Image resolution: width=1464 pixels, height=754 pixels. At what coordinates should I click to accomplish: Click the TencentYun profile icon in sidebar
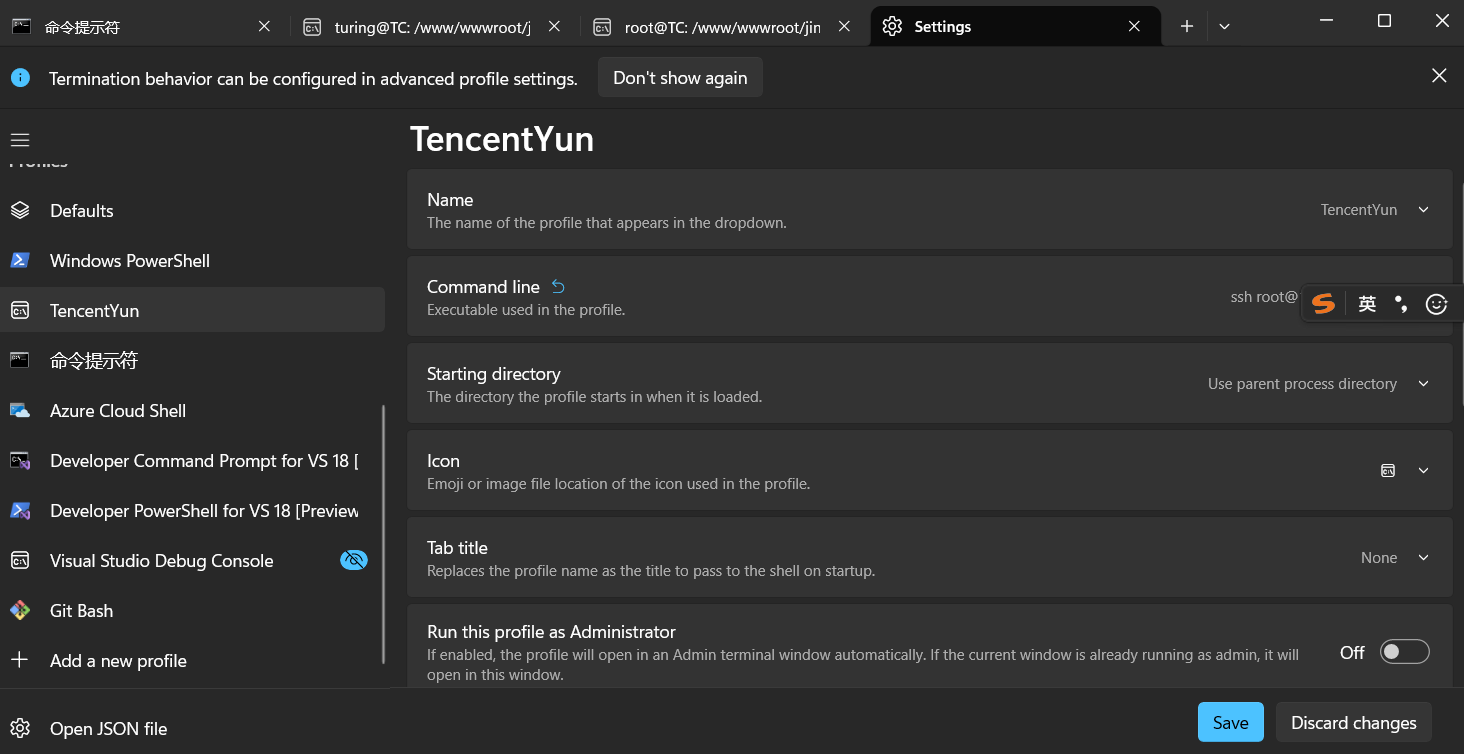20,311
